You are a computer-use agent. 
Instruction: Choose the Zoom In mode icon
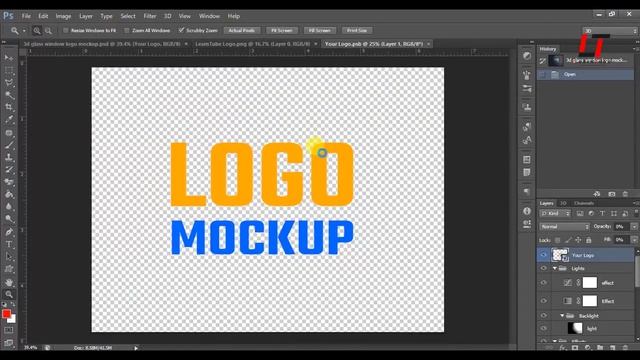point(37,30)
